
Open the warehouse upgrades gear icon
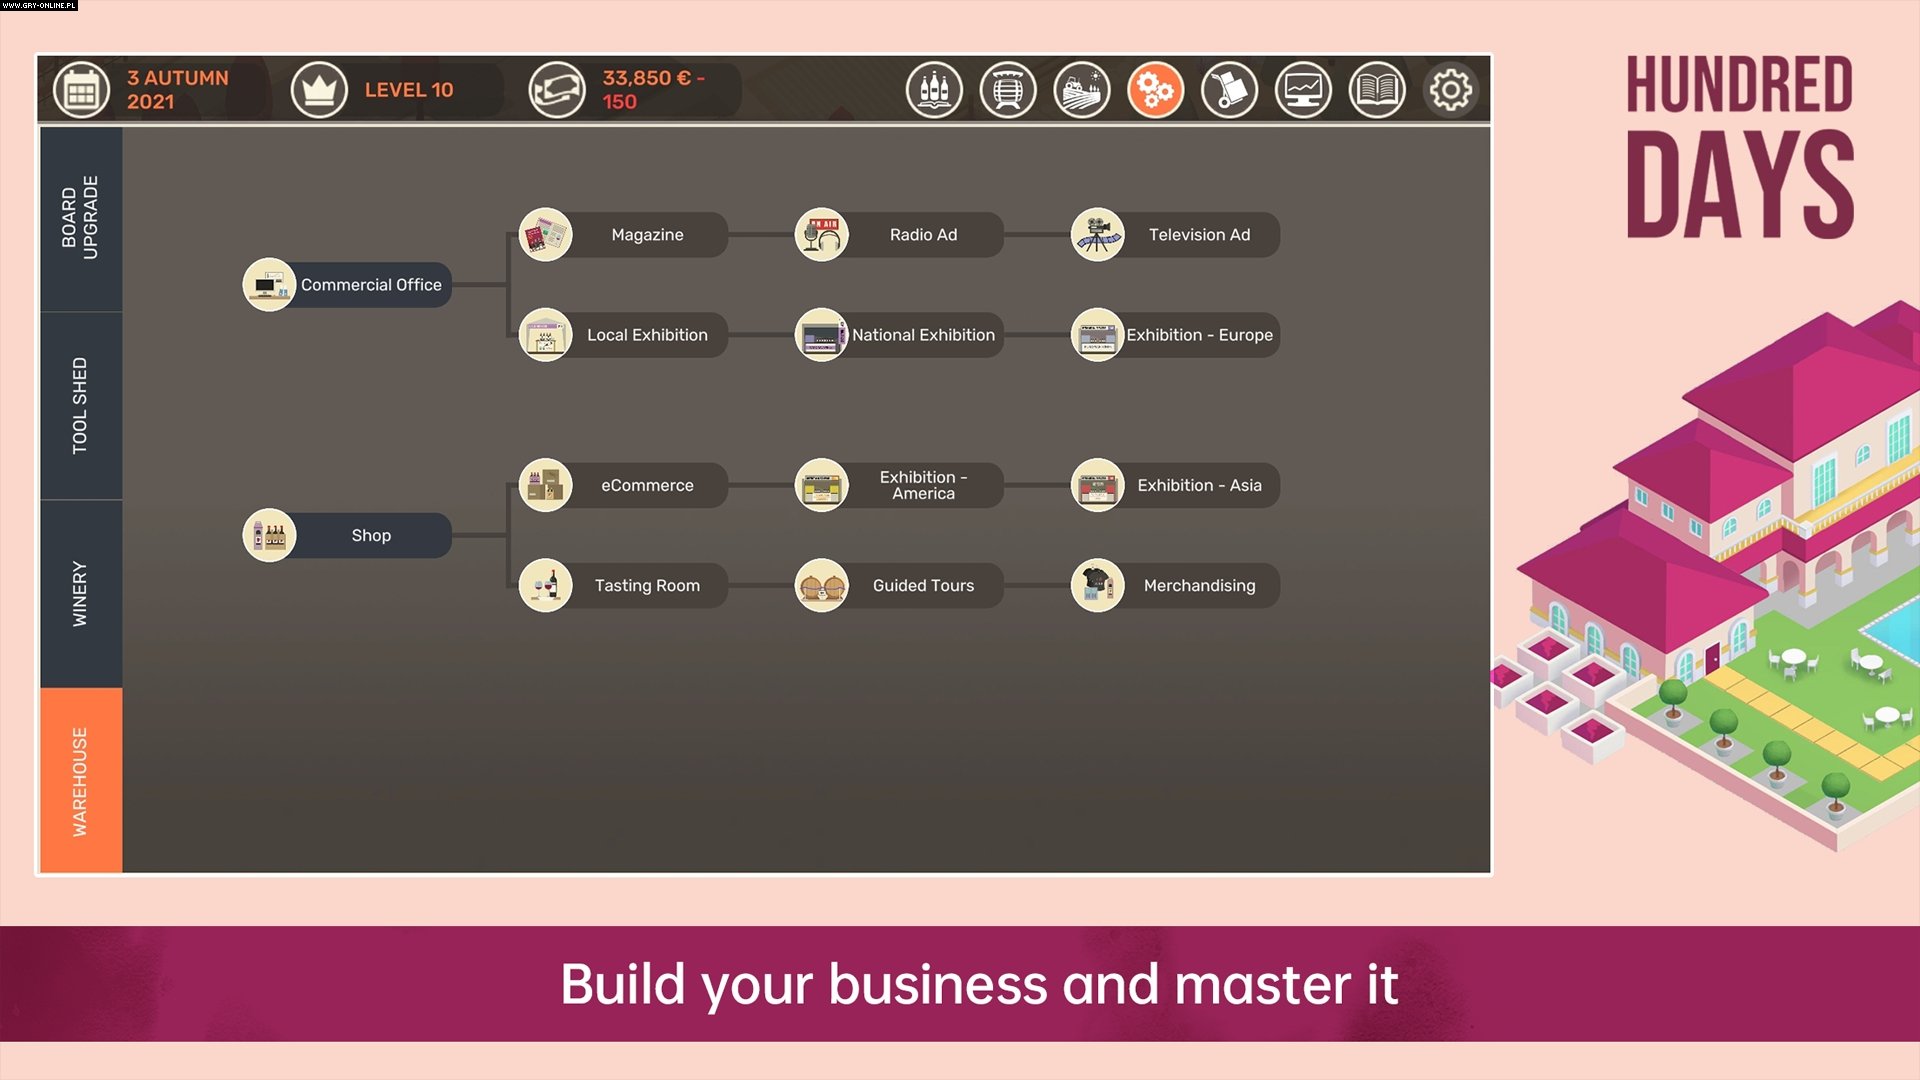[x=1156, y=89]
